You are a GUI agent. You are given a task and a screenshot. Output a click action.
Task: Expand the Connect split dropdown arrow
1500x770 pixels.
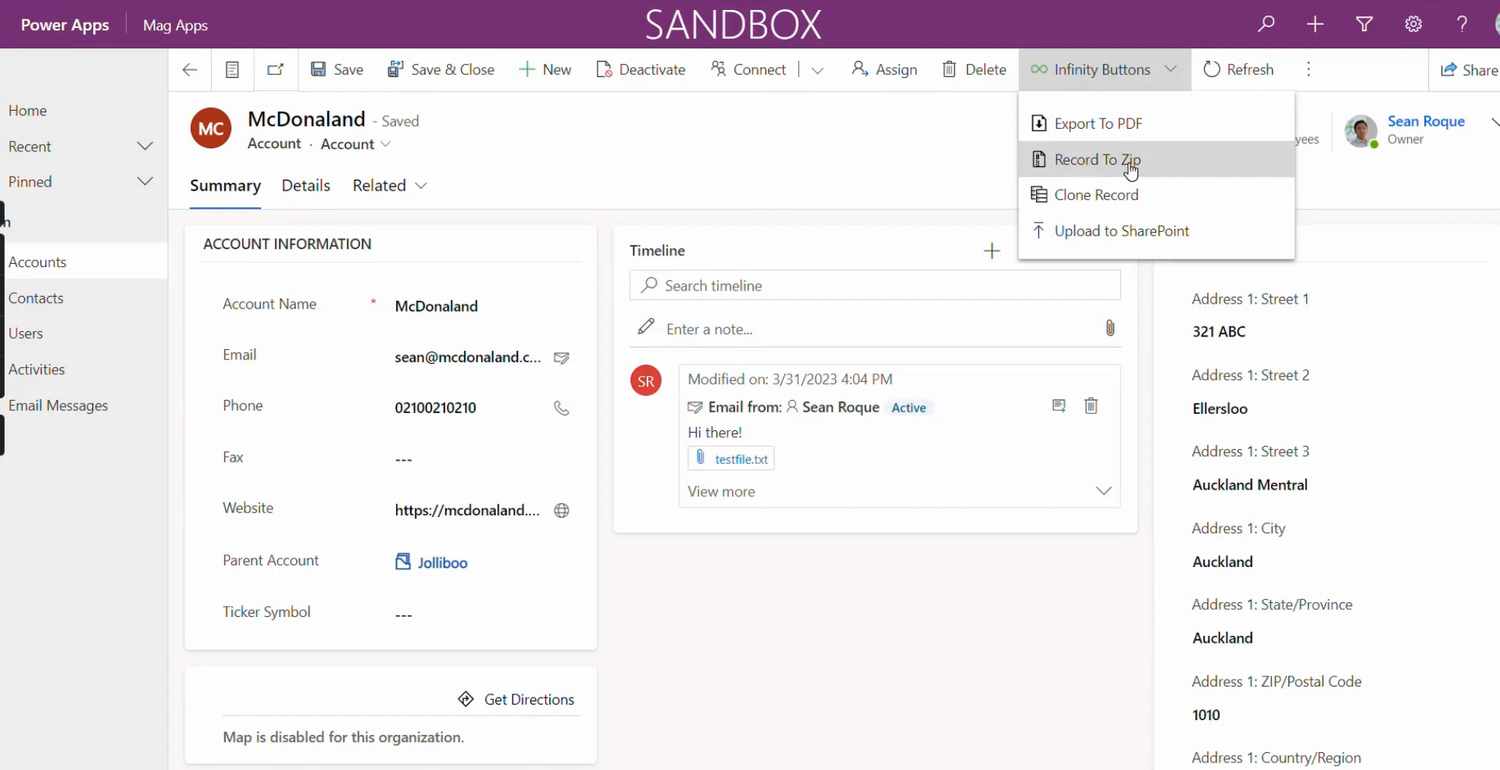pos(817,70)
